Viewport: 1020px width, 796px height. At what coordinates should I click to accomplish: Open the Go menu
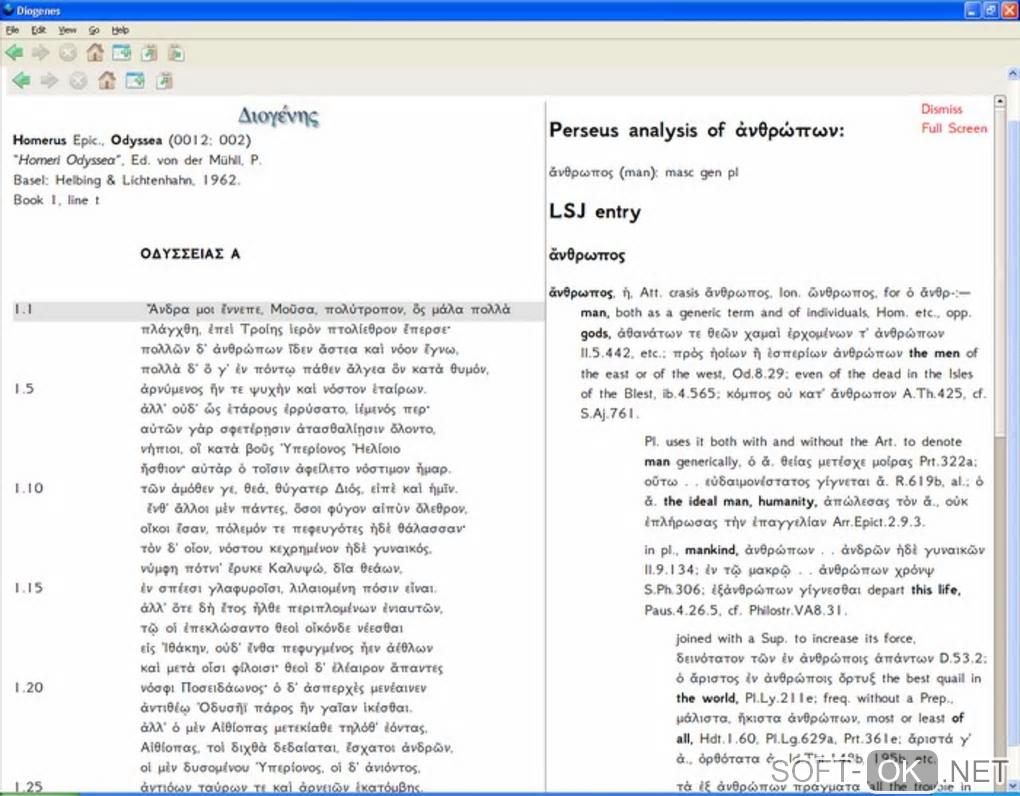point(94,30)
